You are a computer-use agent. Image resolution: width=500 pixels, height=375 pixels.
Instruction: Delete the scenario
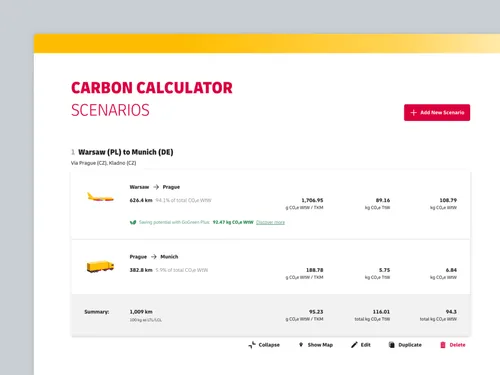click(x=453, y=345)
